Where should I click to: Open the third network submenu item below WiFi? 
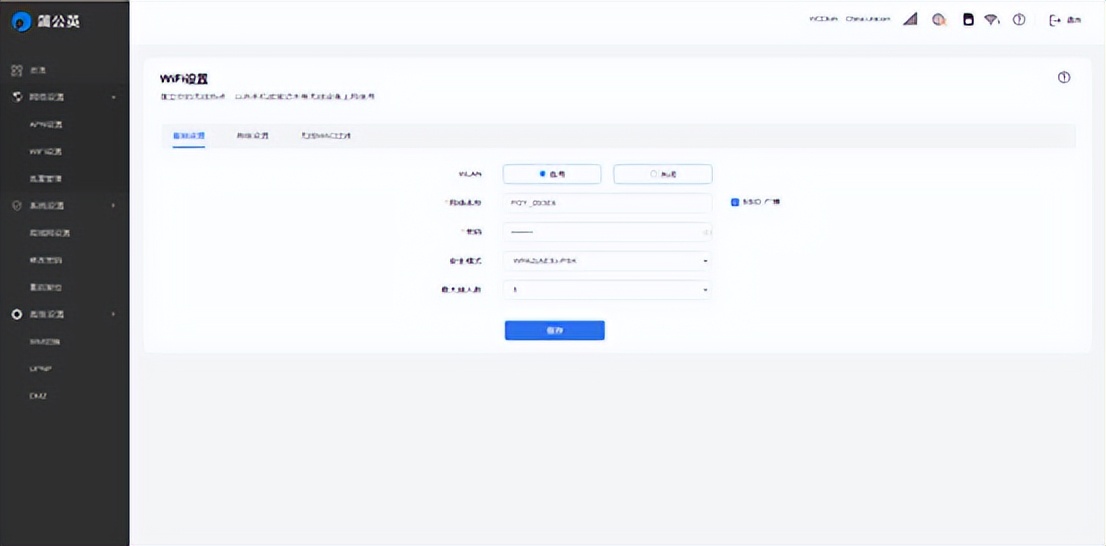click(46, 178)
